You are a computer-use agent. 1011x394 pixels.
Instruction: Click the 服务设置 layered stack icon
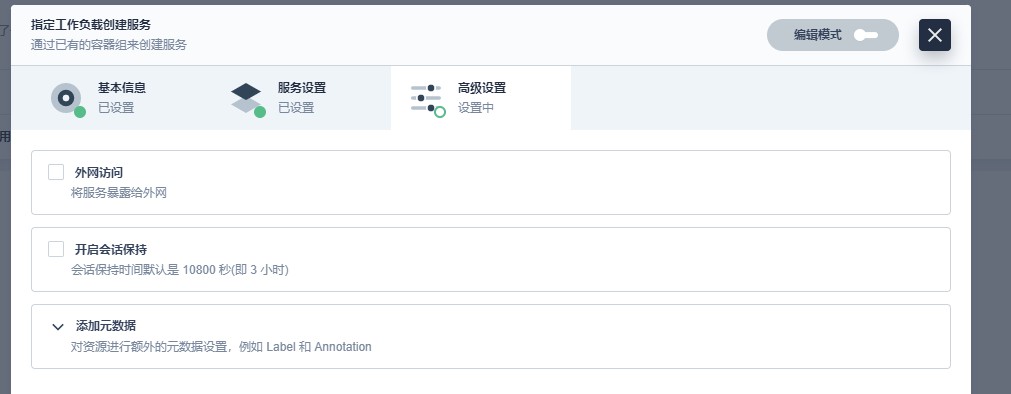pyautogui.click(x=246, y=98)
